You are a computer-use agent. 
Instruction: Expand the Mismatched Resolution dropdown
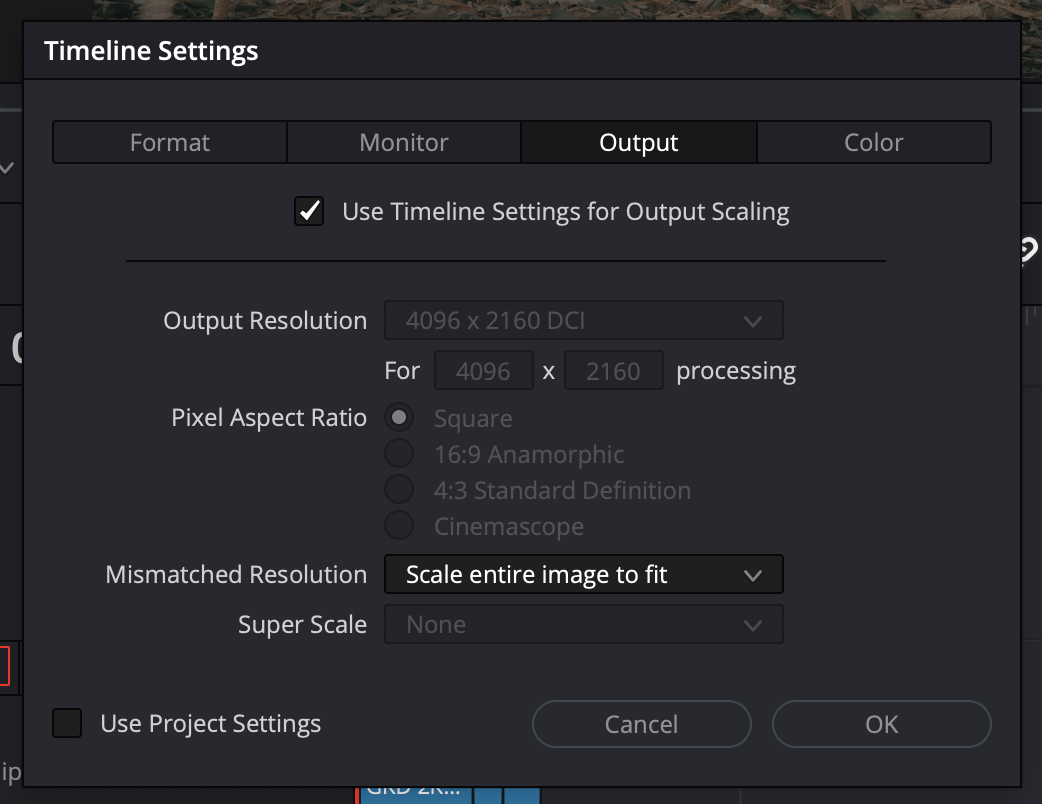coord(583,575)
